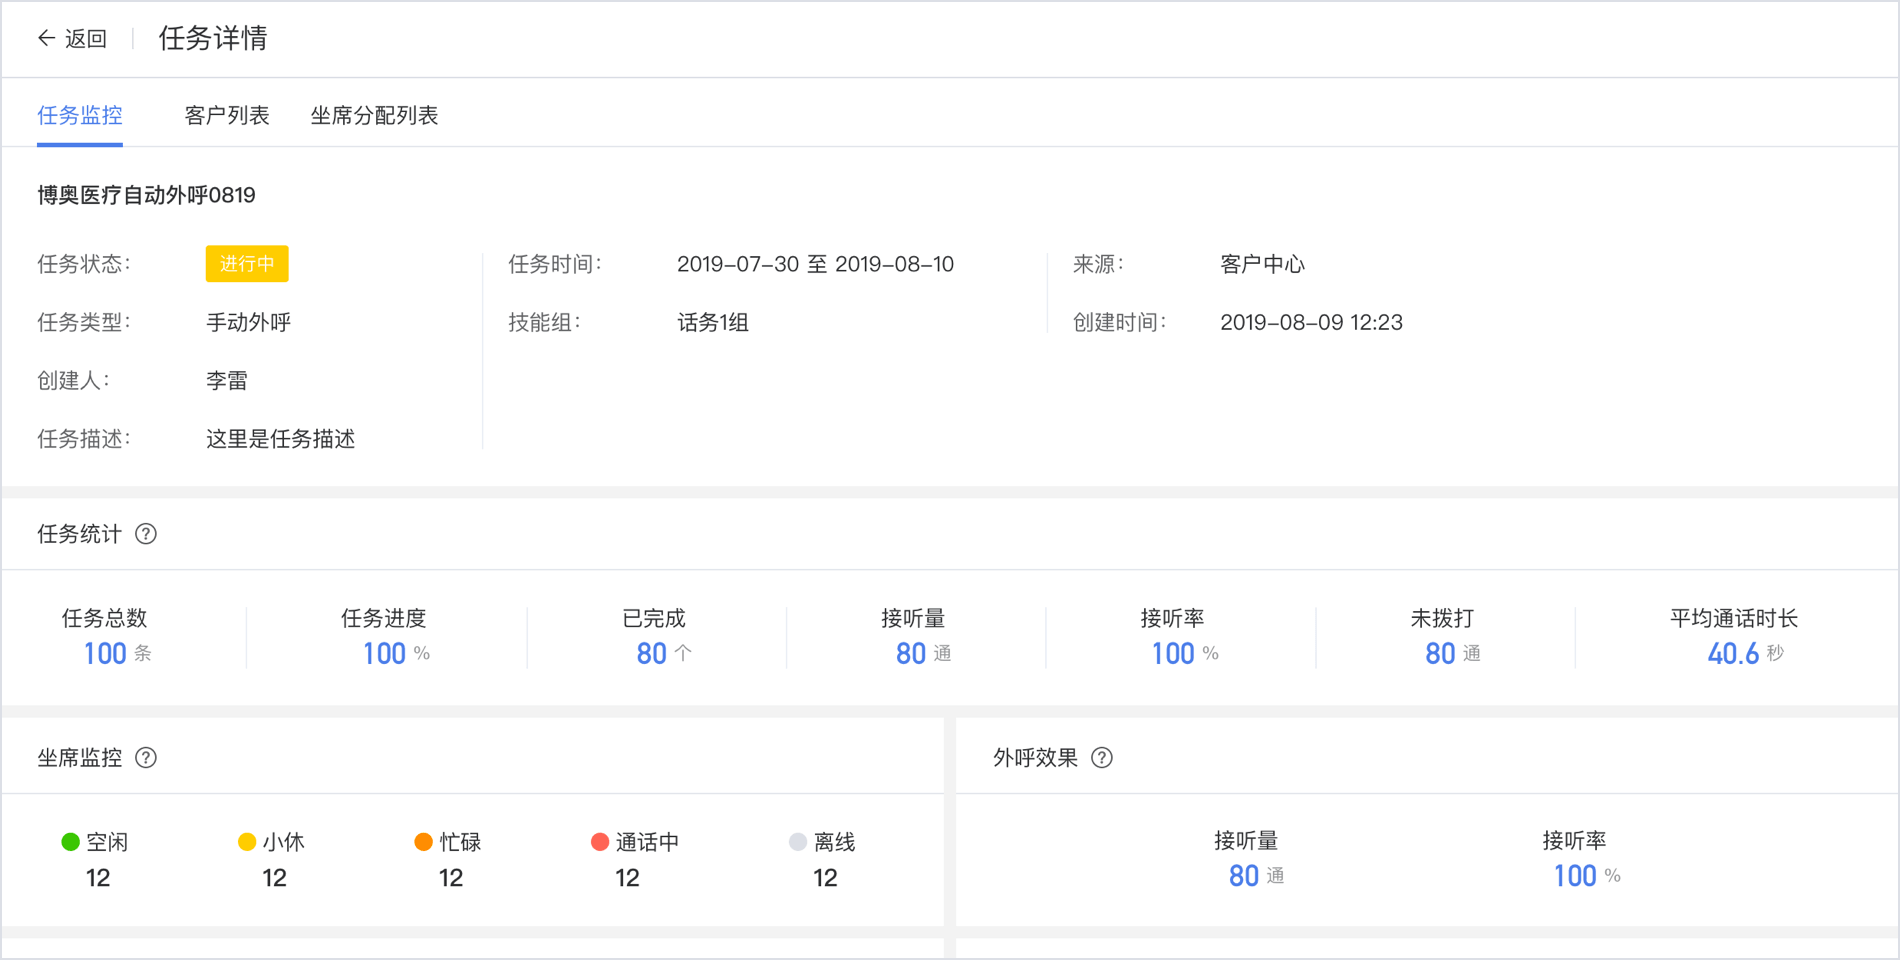Click the 平均通话时长 value 40.6
Image resolution: width=1900 pixels, height=960 pixels.
[1733, 654]
